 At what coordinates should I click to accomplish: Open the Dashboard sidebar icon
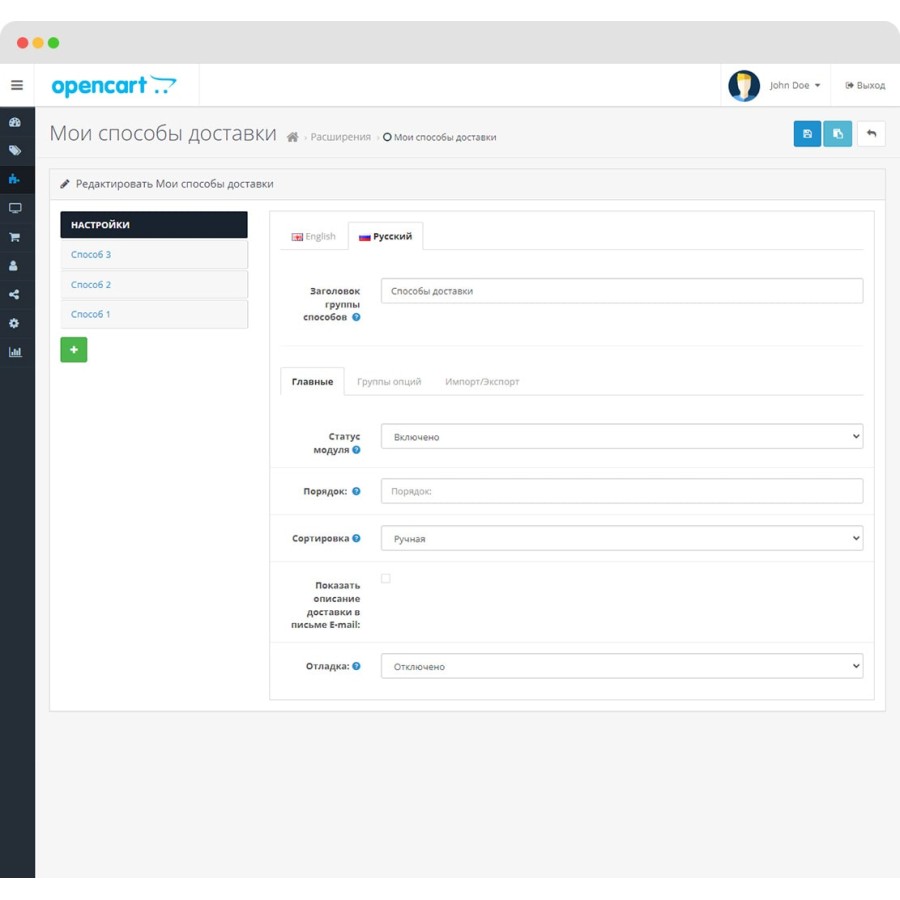pos(15,122)
